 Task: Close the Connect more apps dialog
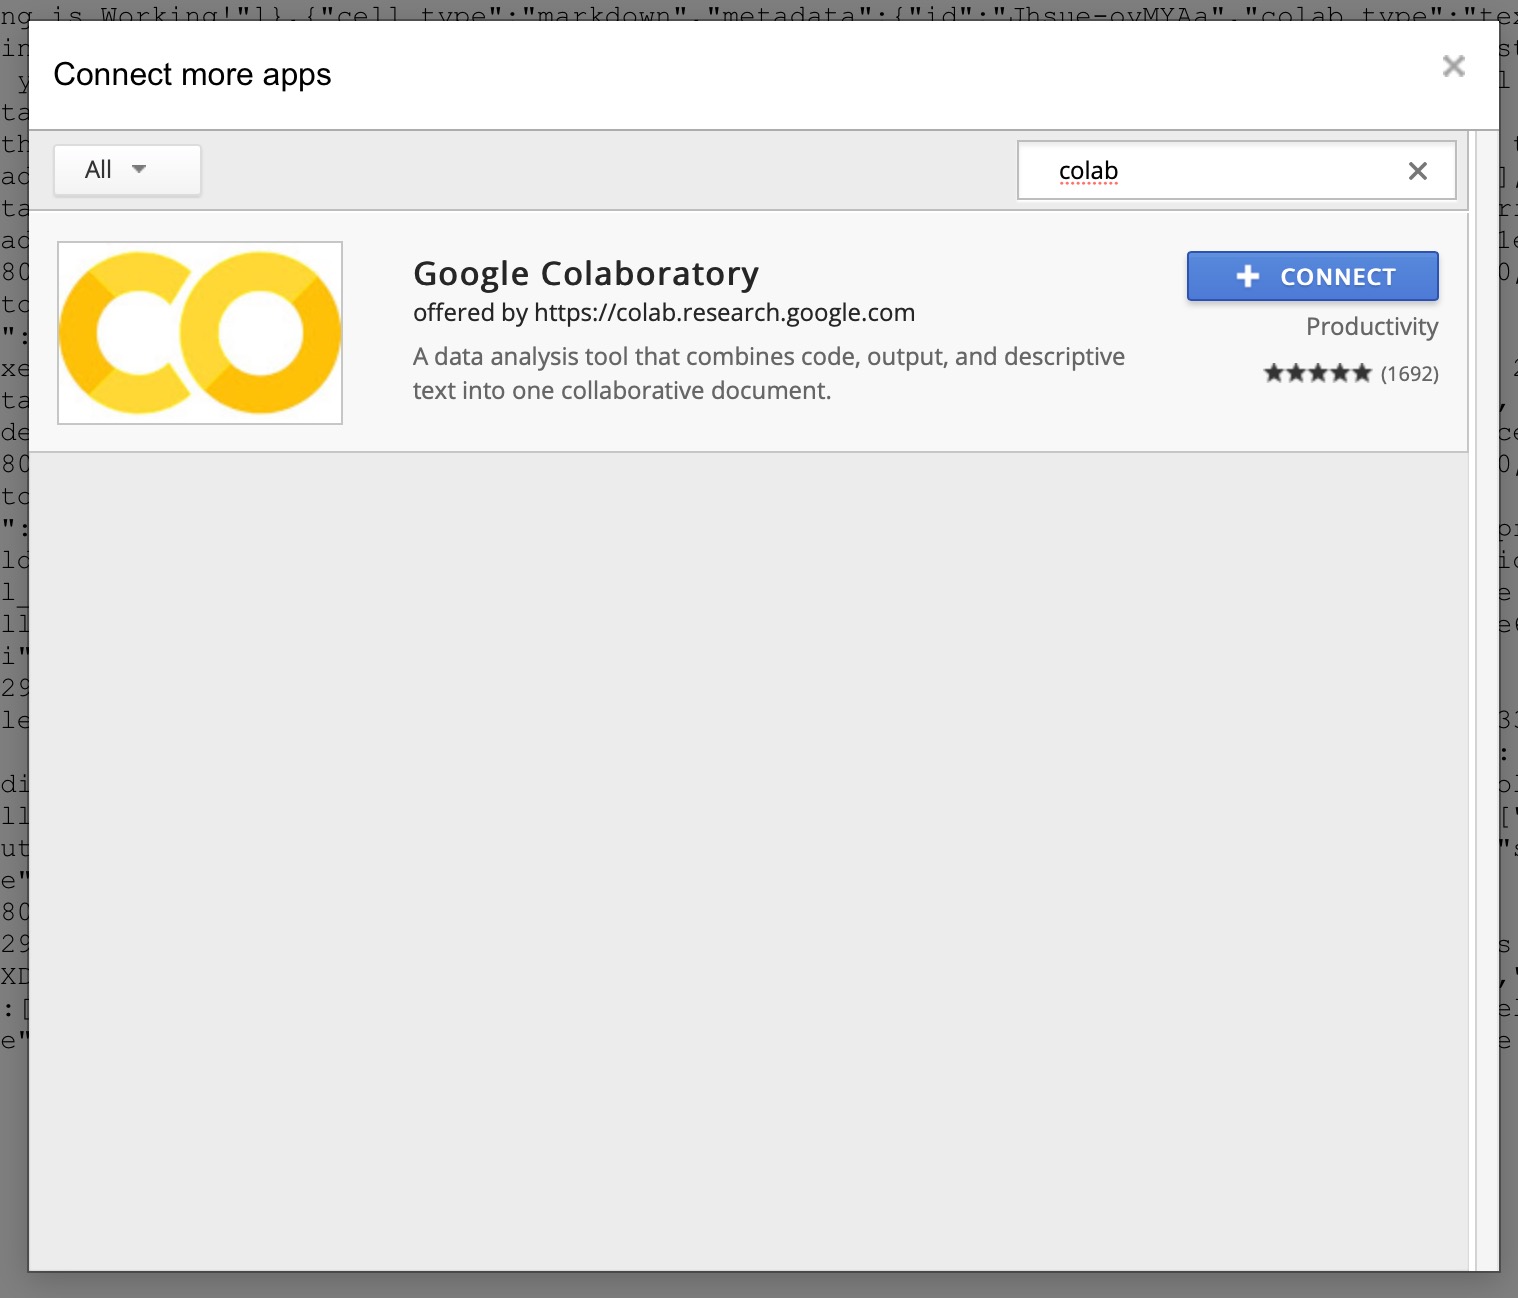1454,66
